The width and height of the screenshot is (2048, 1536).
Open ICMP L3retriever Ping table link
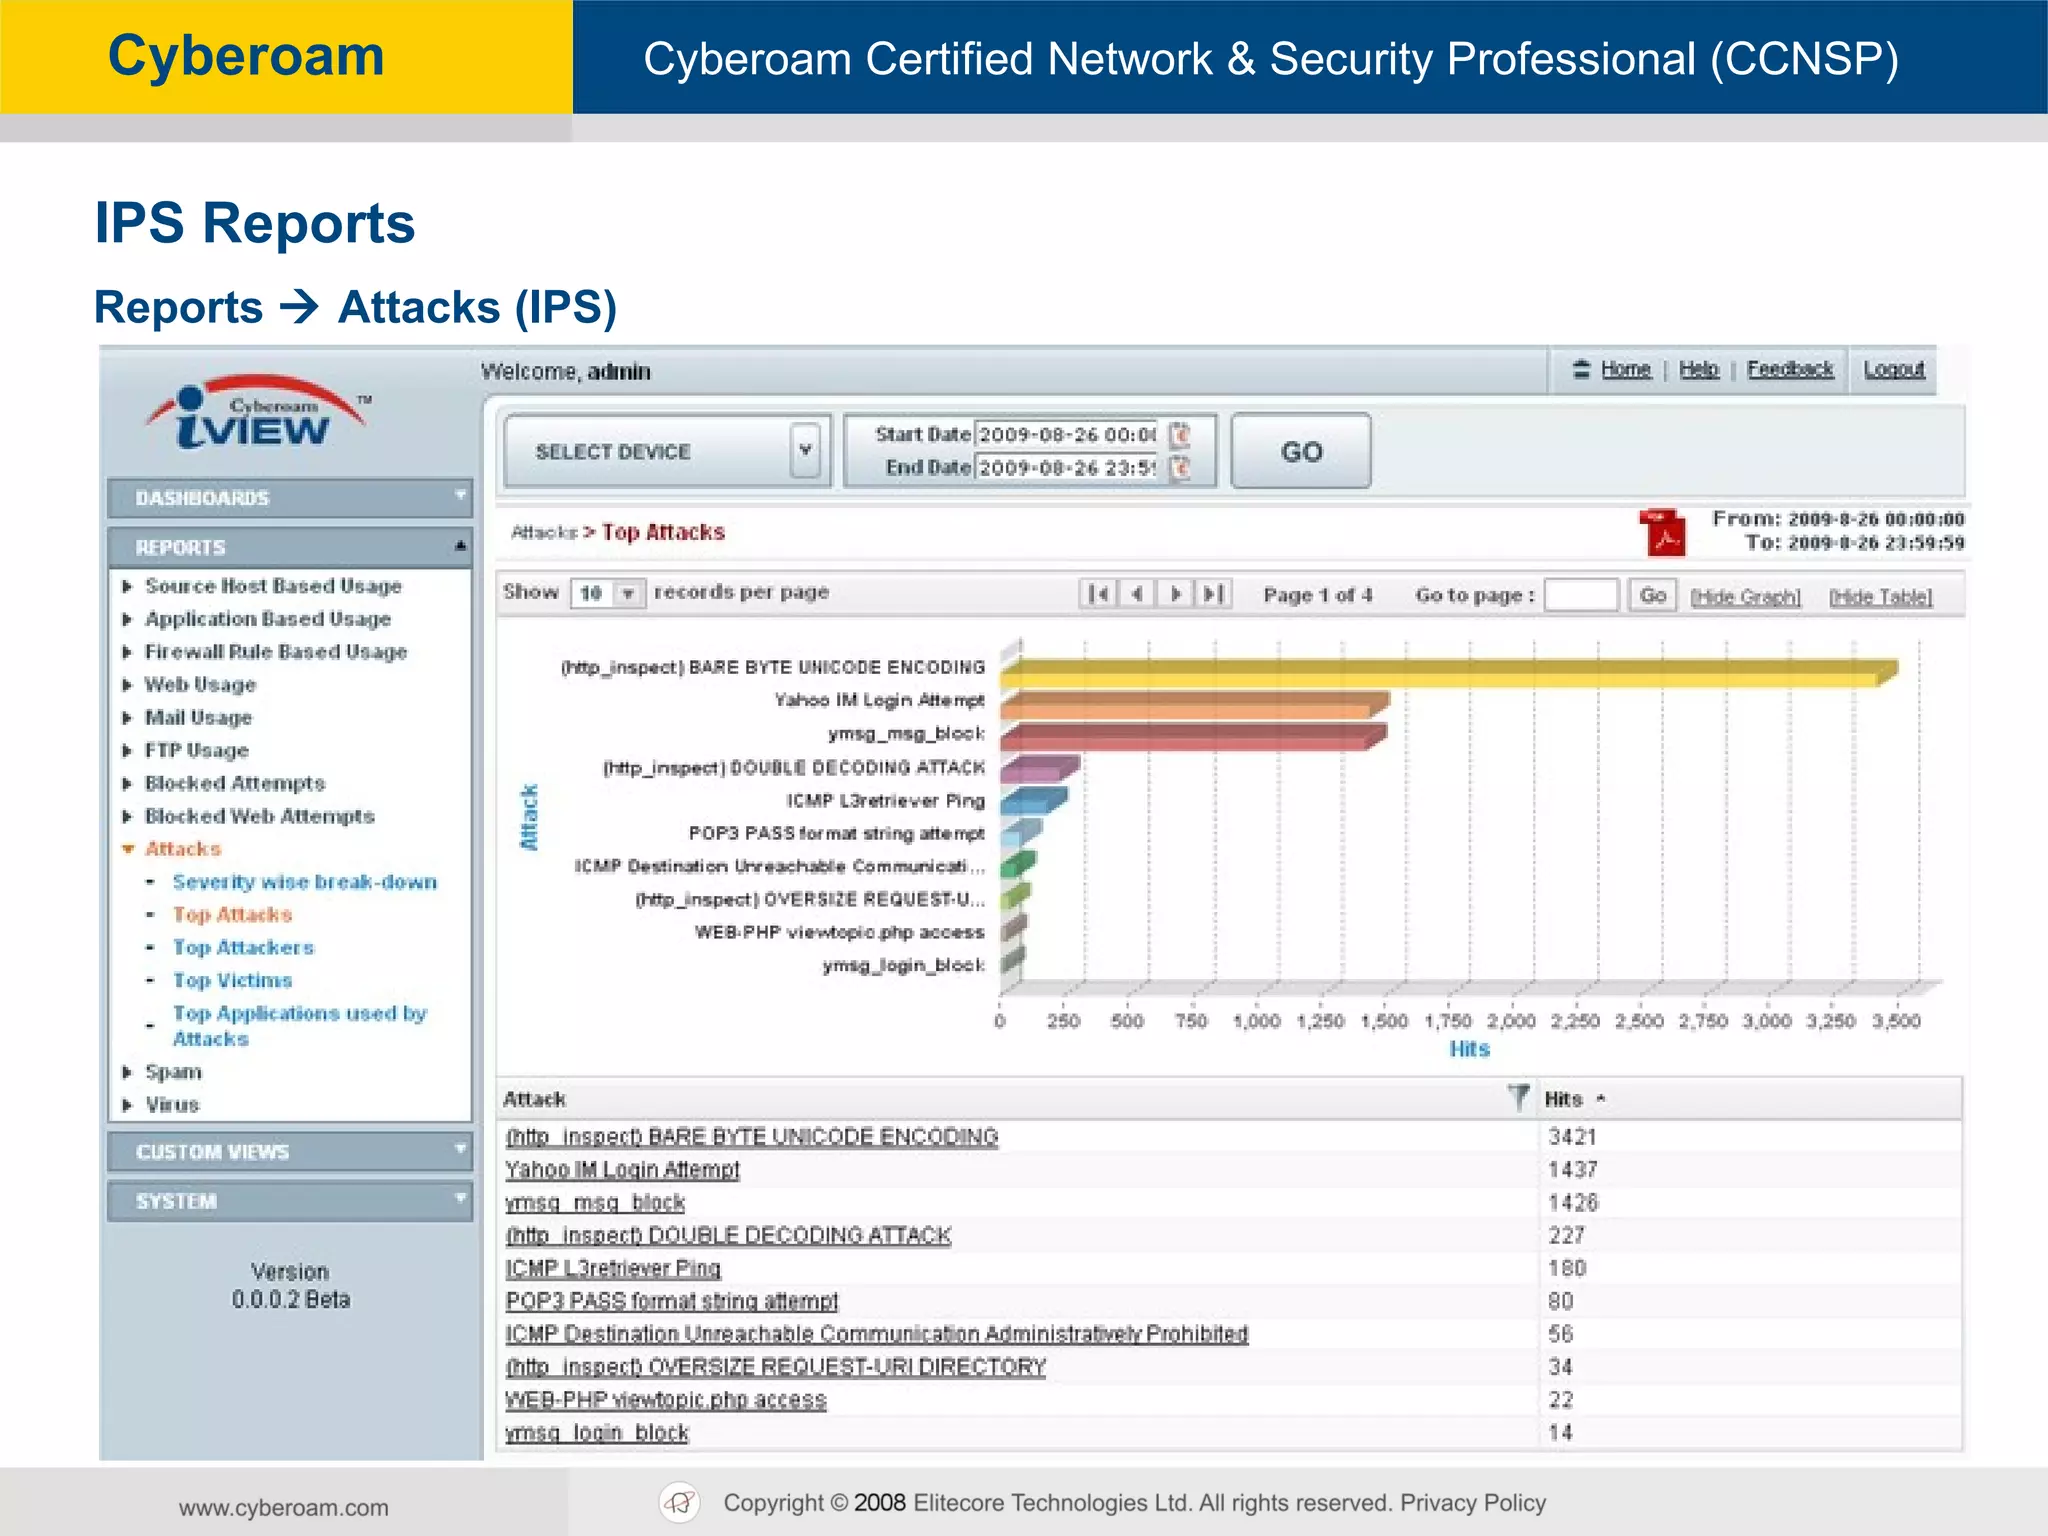coord(613,1269)
